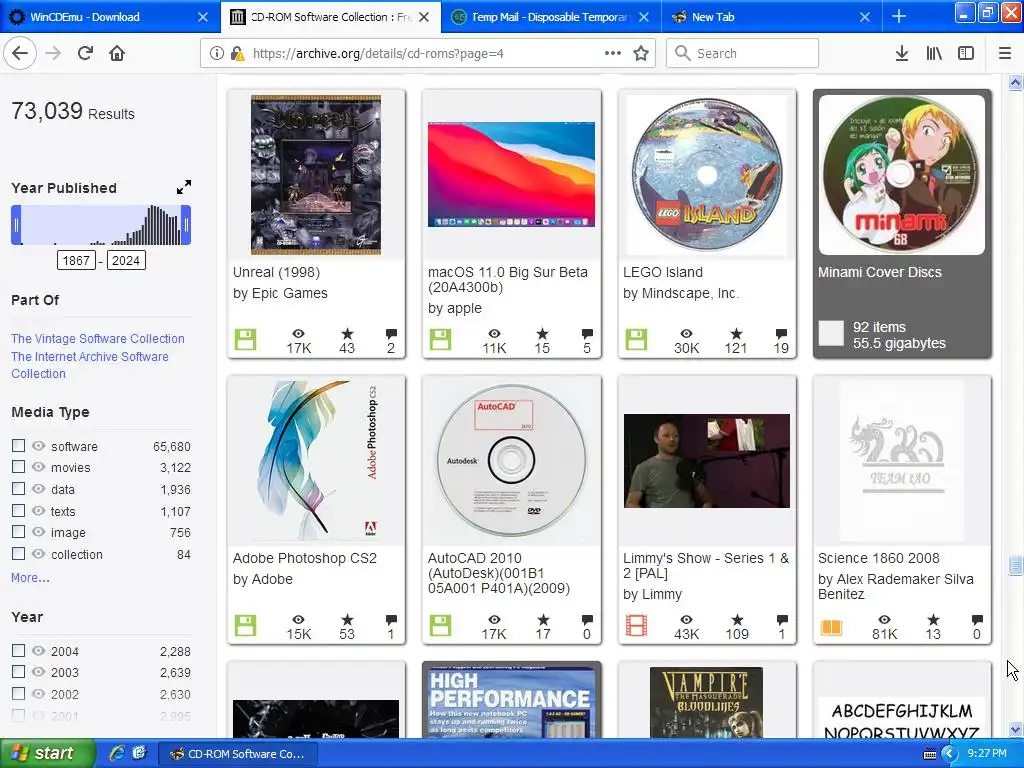Check the 2004 year filter

pos(18,650)
